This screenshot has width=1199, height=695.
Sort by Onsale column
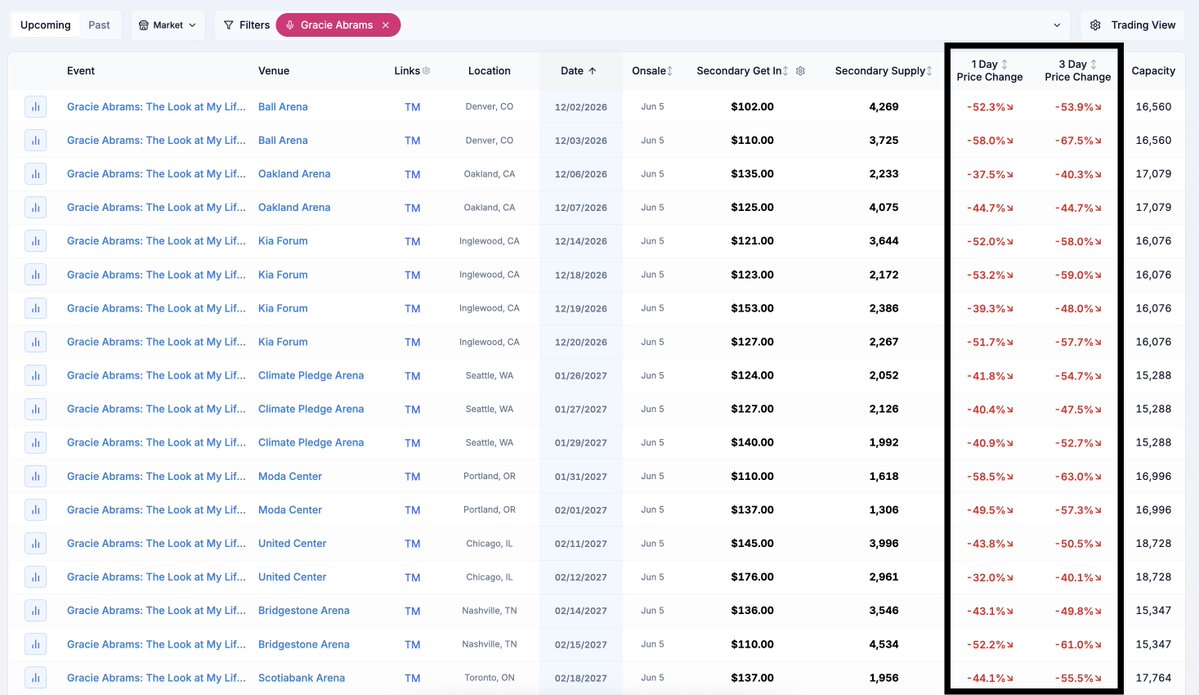point(652,71)
